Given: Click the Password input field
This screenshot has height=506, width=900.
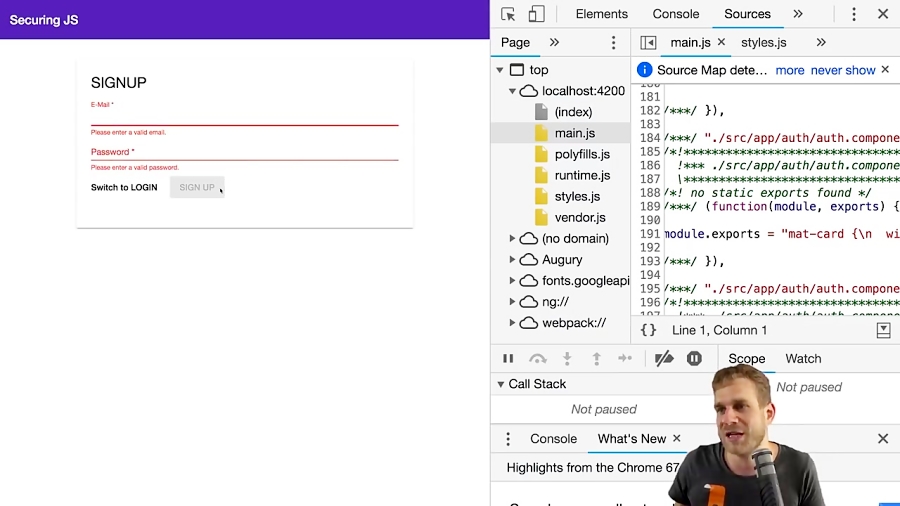Looking at the screenshot, I should tap(245, 152).
